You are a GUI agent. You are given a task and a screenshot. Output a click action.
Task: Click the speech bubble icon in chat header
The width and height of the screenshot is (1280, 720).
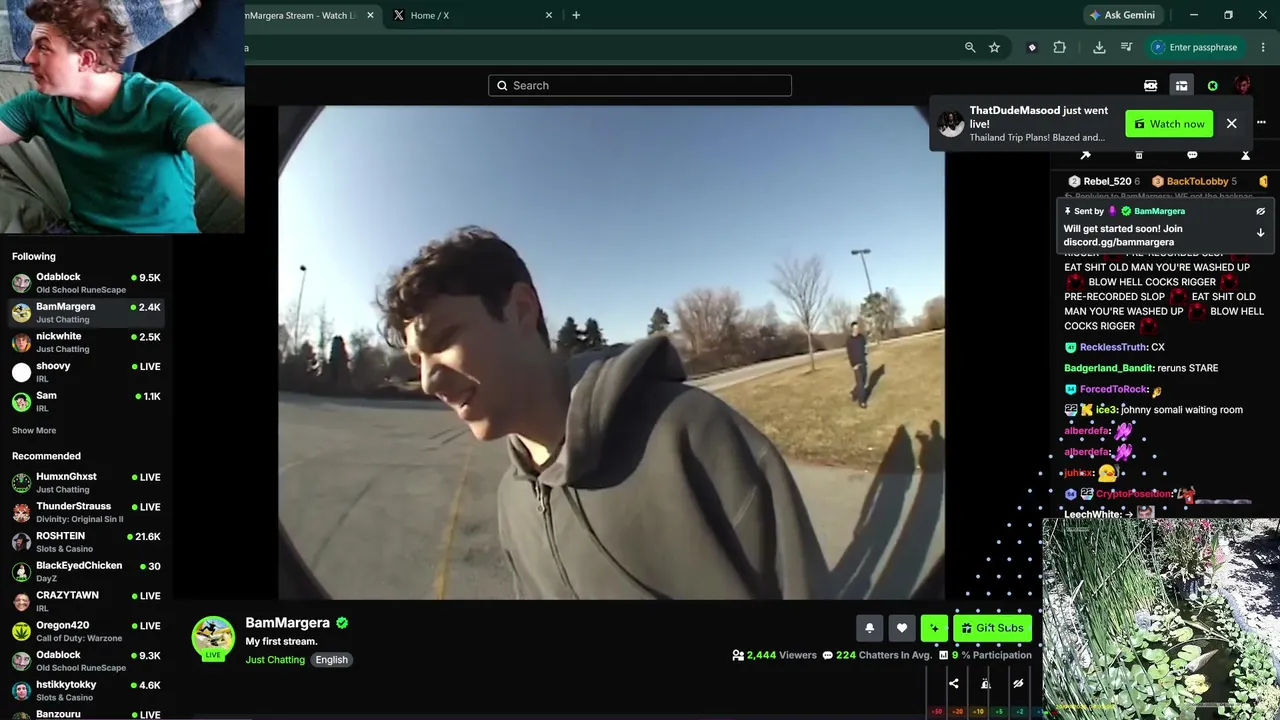[1192, 155]
